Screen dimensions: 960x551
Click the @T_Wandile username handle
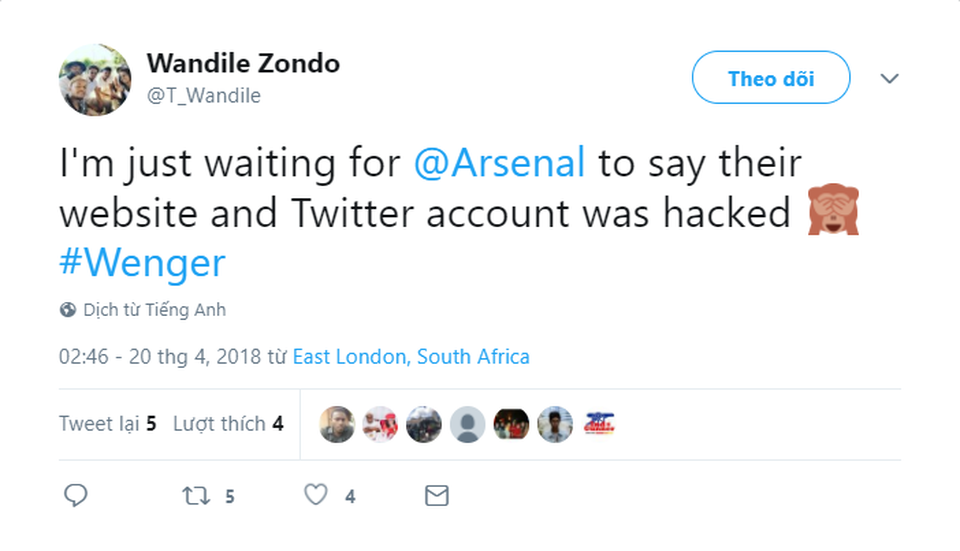coord(204,96)
